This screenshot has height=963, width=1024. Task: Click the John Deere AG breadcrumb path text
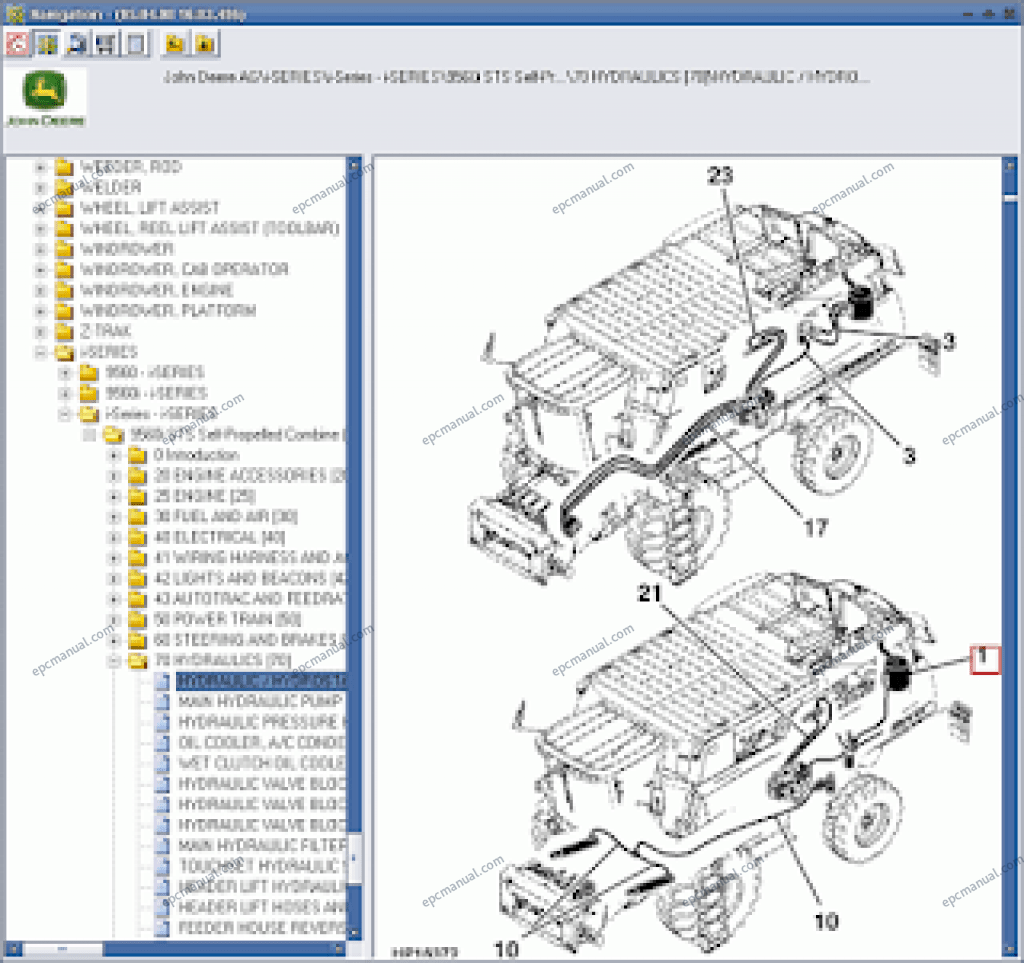[516, 77]
